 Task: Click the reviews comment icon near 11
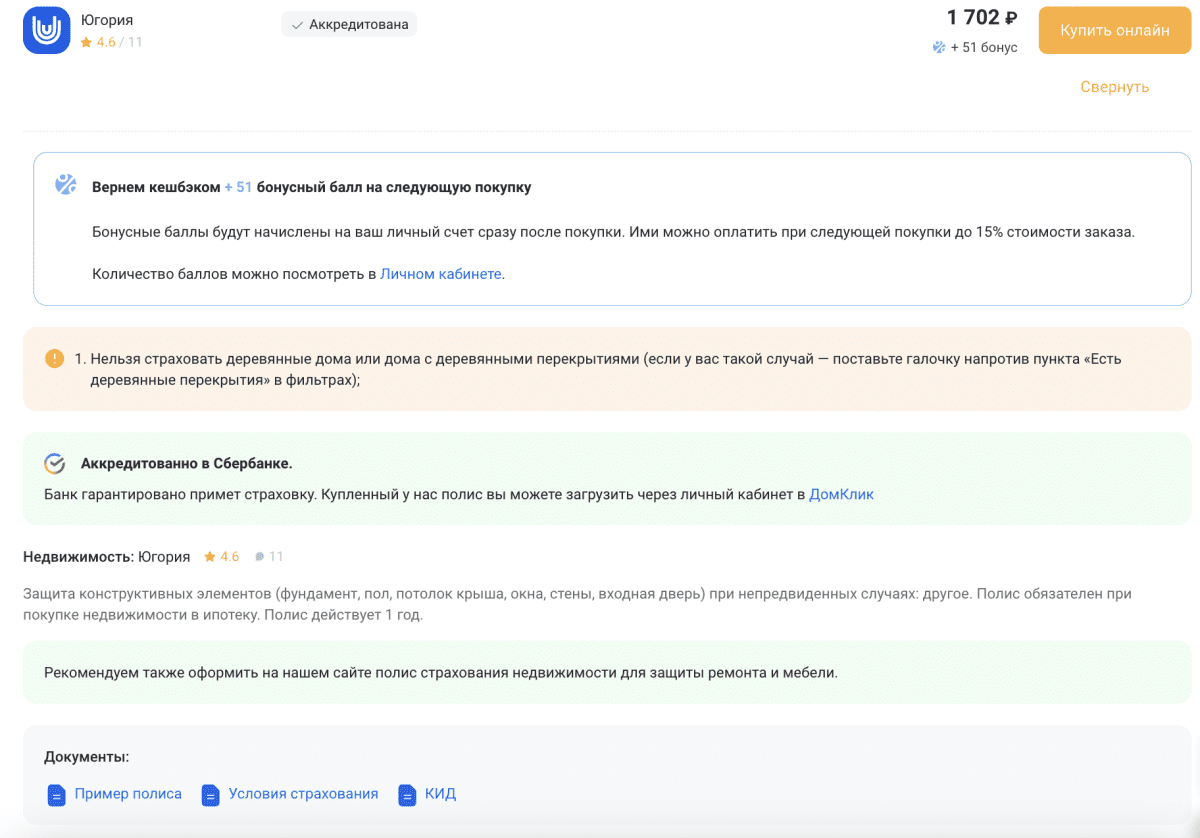tap(260, 556)
